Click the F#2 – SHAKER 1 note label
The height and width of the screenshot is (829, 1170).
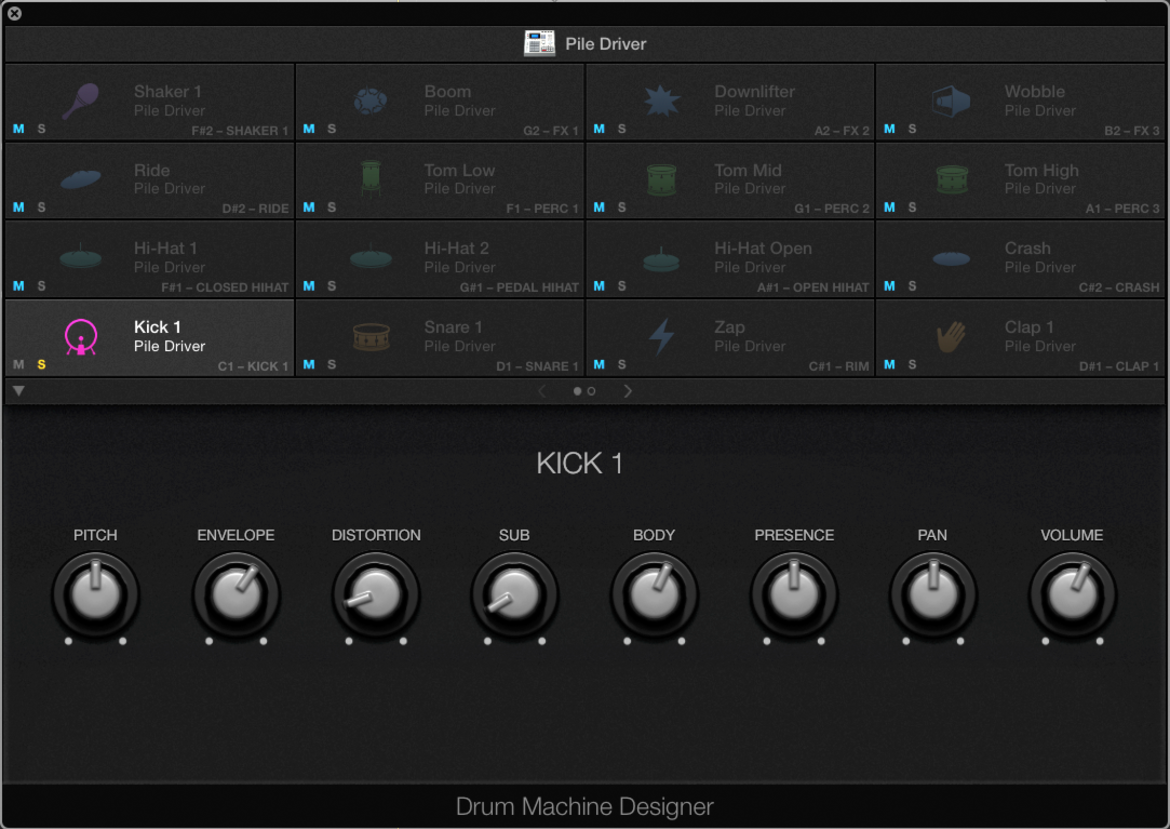click(240, 131)
